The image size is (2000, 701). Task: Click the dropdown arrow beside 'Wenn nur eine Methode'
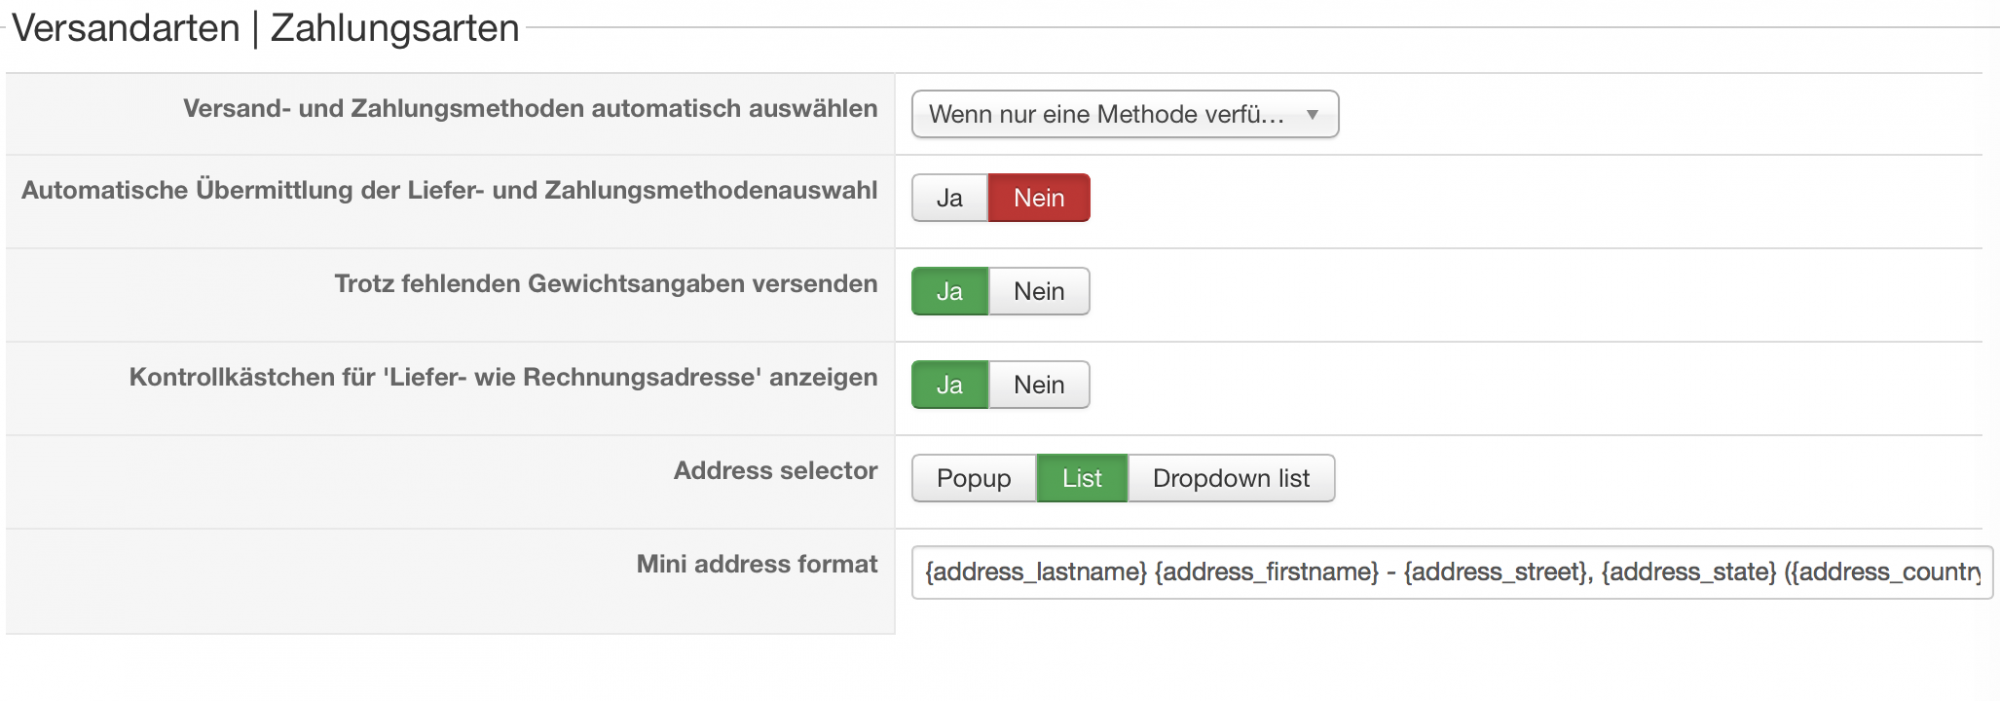click(1312, 115)
